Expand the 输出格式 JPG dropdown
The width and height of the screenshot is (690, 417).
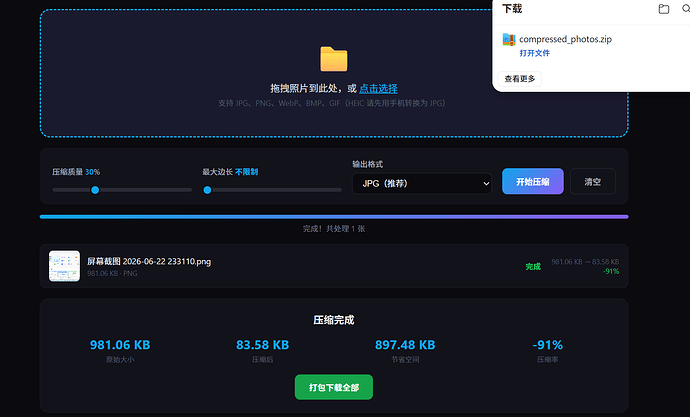pyautogui.click(x=422, y=183)
